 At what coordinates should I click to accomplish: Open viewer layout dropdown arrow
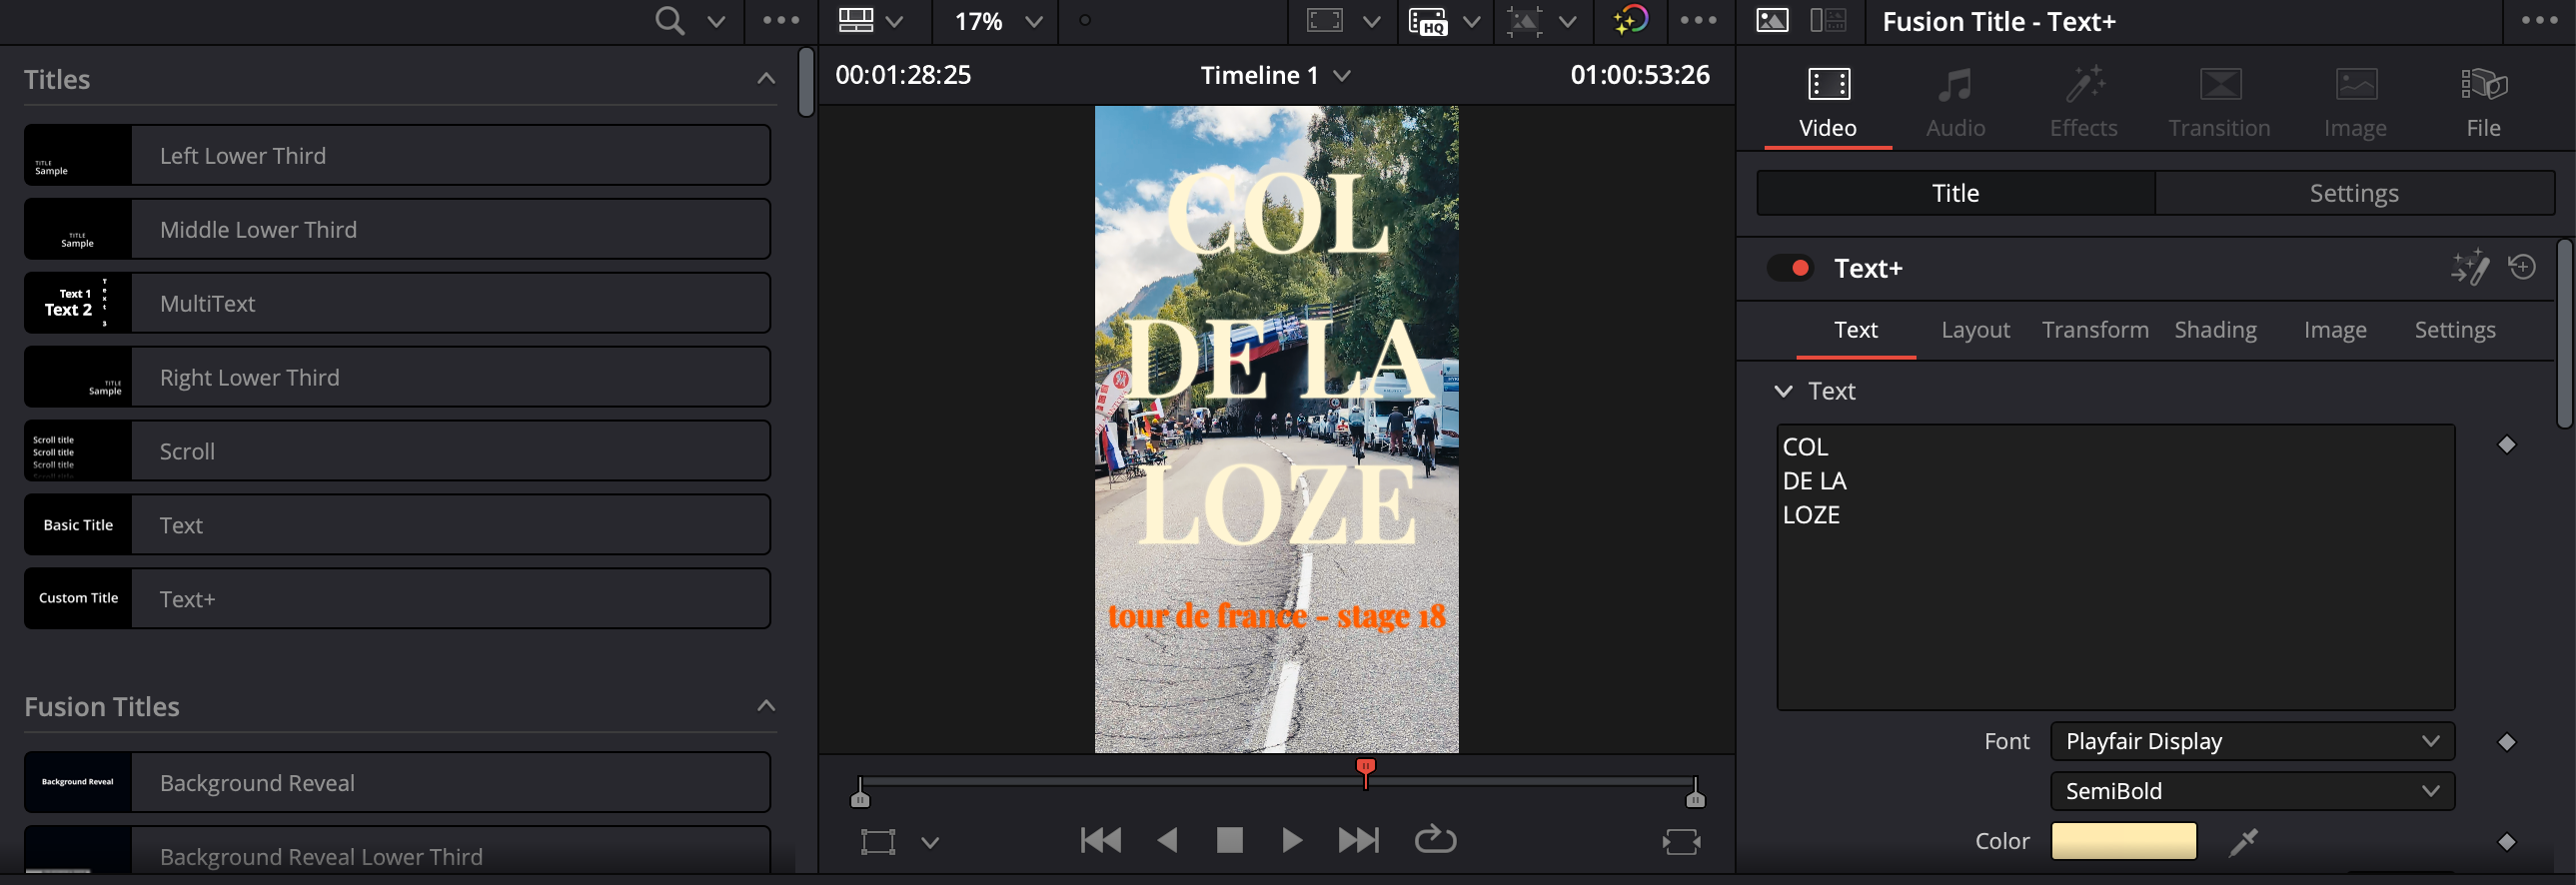[895, 21]
